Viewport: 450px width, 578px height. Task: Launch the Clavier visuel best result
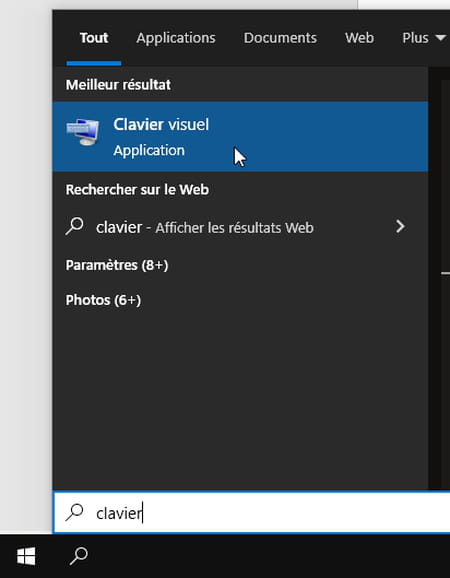click(x=240, y=136)
